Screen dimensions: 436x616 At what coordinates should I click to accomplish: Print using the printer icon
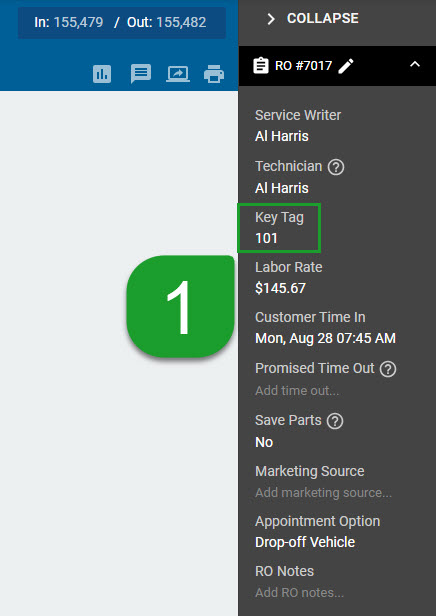click(214, 74)
